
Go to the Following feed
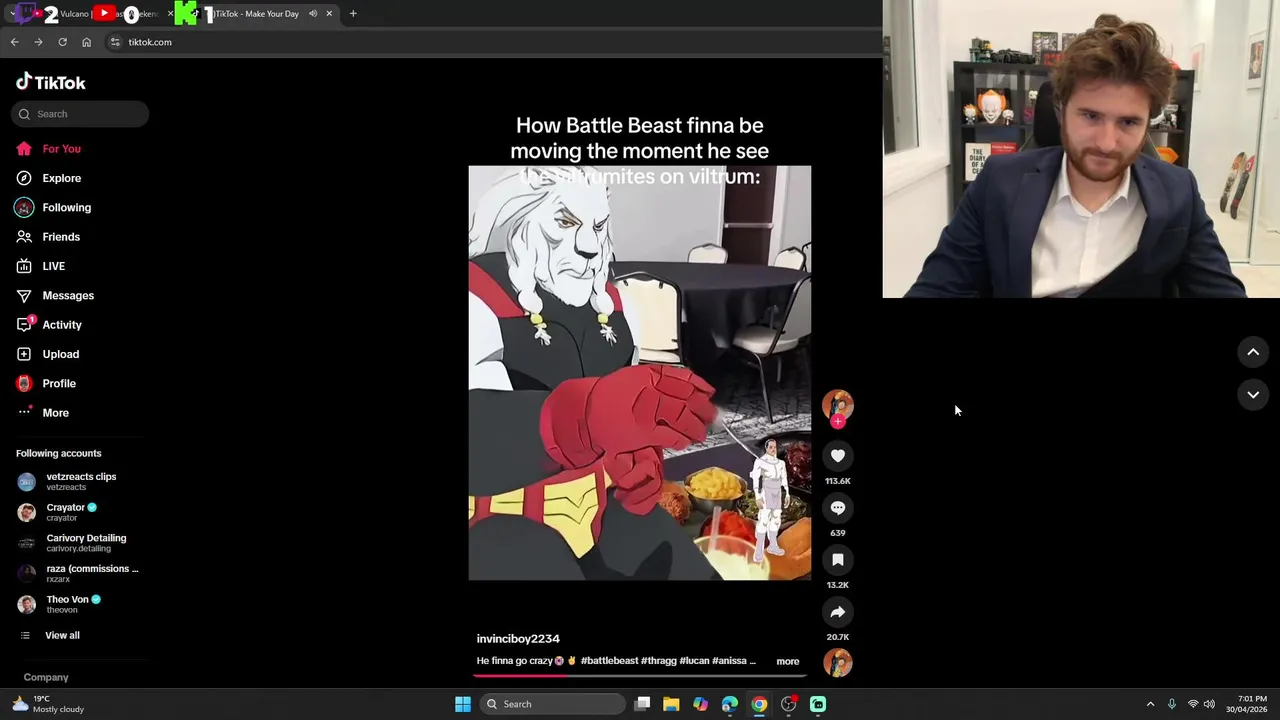(x=53, y=207)
